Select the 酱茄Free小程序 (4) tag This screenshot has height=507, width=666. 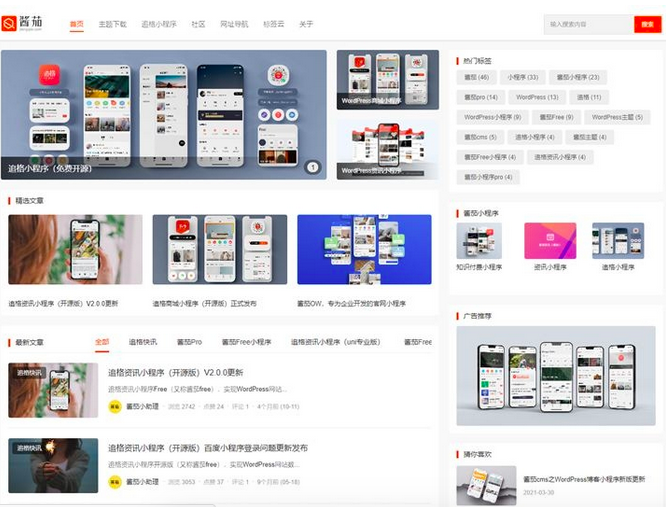(490, 157)
